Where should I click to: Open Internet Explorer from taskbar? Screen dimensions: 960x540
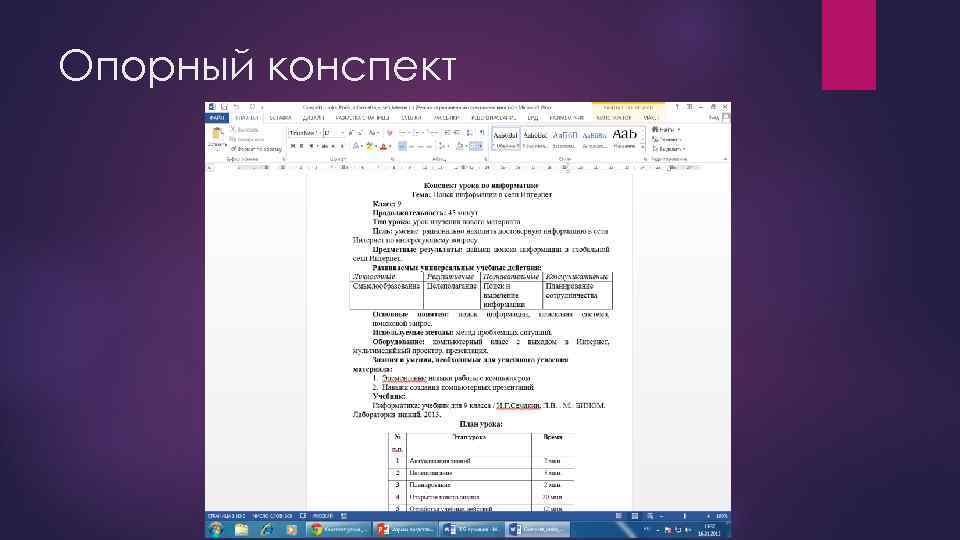tap(266, 530)
